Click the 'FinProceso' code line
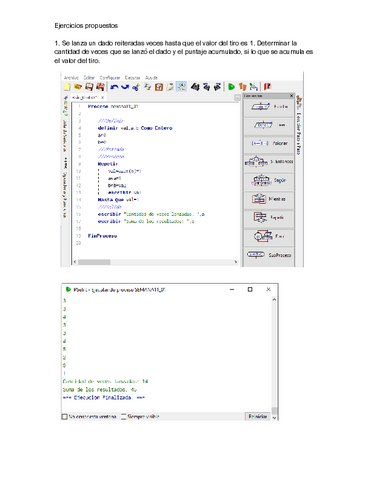Image resolution: width=371 pixels, height=480 pixels. point(102,236)
